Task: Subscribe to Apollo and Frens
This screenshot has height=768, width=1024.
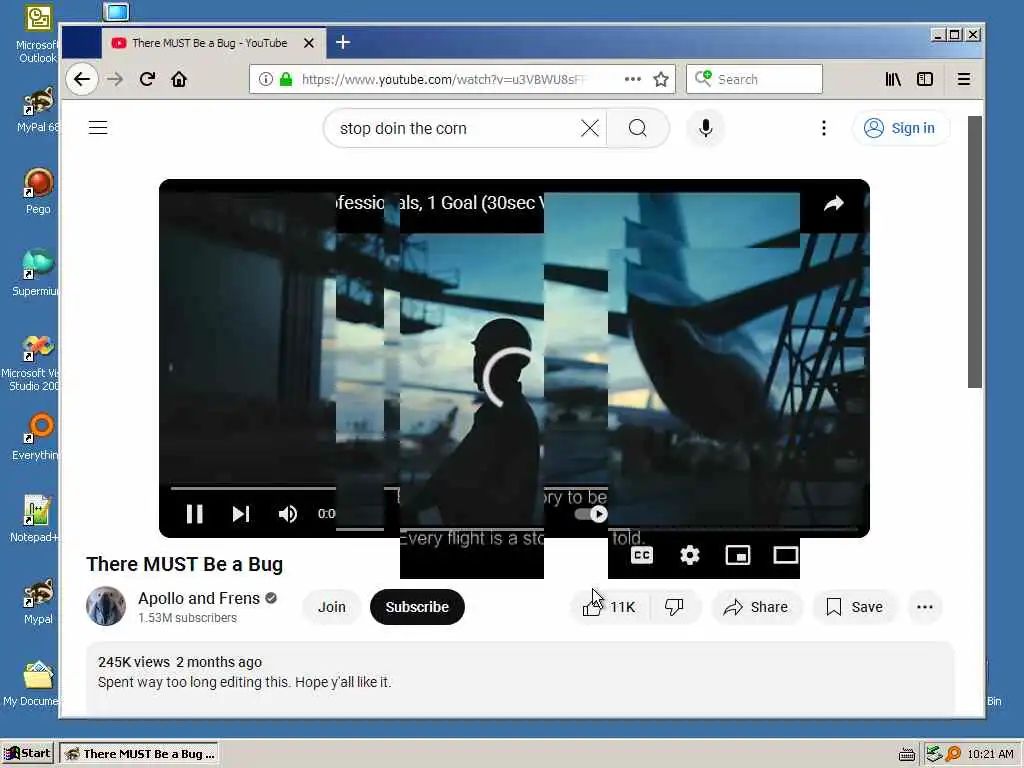Action: pyautogui.click(x=417, y=607)
